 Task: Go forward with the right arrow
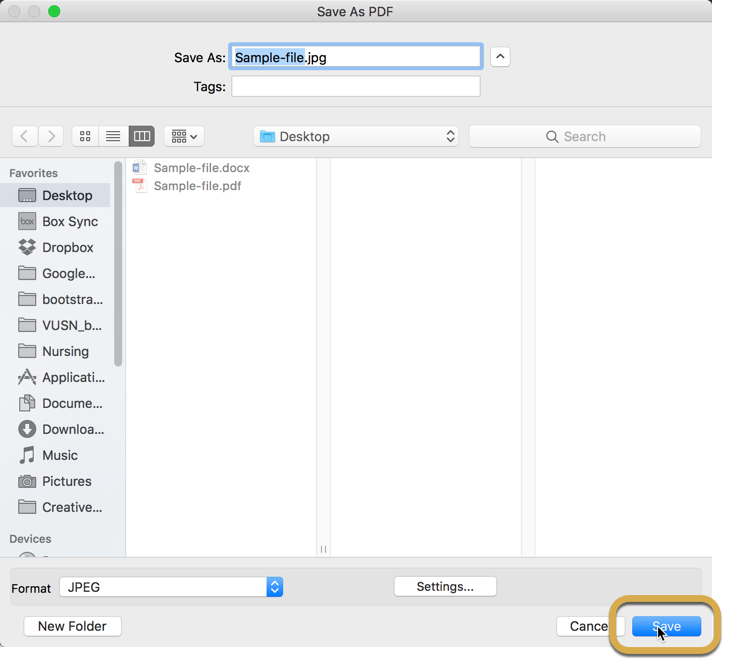coord(51,136)
